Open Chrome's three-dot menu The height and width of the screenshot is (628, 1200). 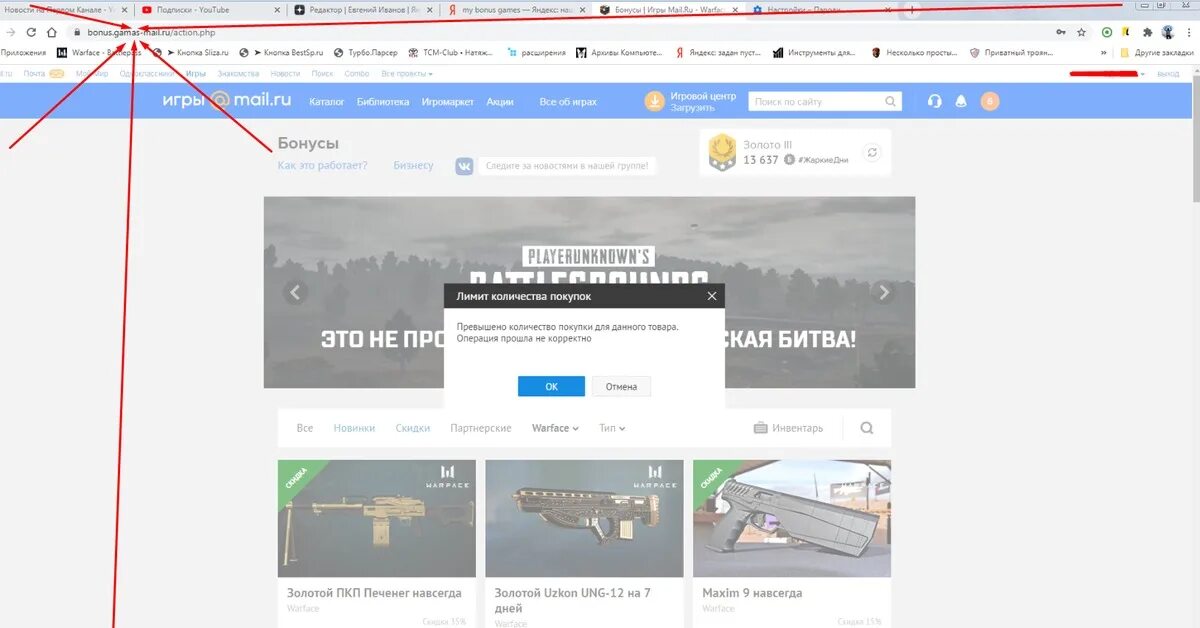pos(1188,32)
